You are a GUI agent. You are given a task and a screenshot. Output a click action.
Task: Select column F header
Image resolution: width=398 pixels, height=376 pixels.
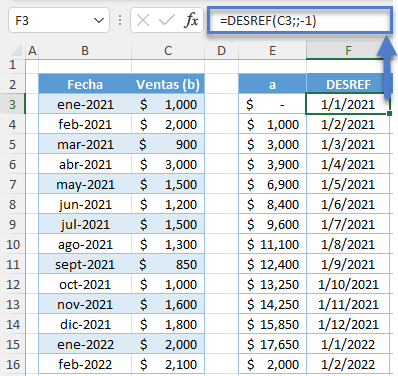click(348, 51)
